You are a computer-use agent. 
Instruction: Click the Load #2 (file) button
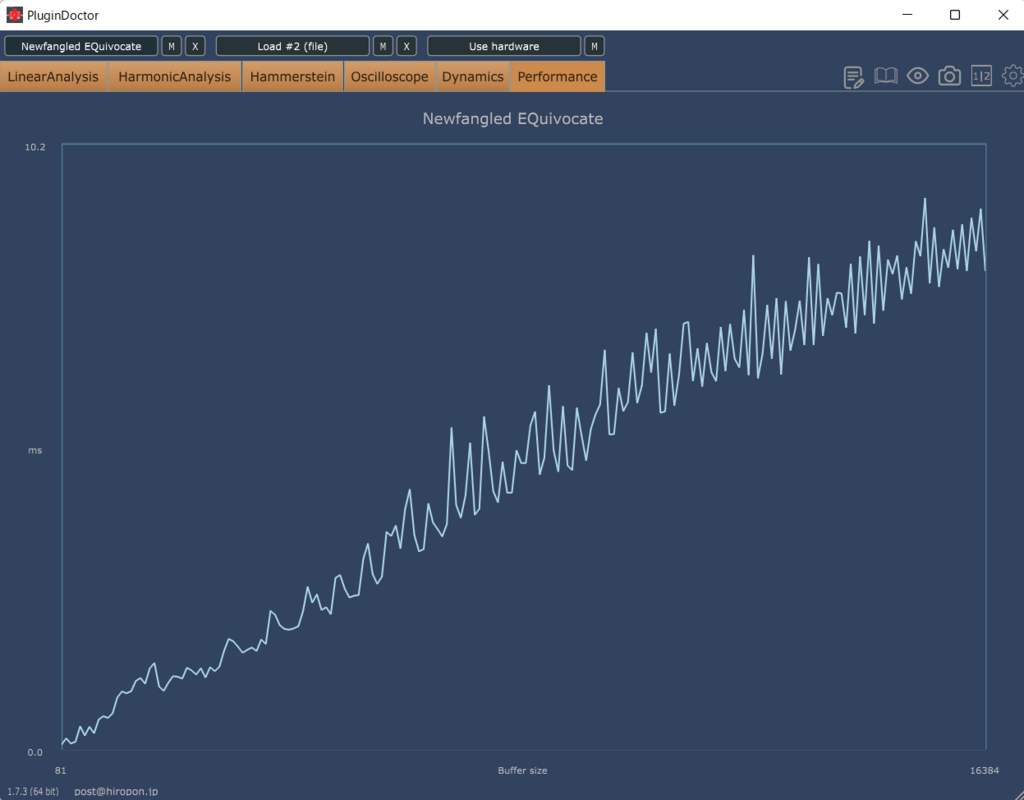tap(293, 46)
